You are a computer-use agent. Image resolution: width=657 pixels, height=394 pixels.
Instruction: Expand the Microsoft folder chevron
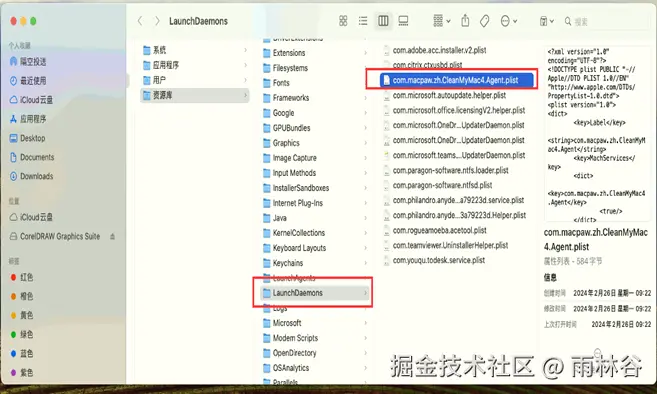click(365, 323)
